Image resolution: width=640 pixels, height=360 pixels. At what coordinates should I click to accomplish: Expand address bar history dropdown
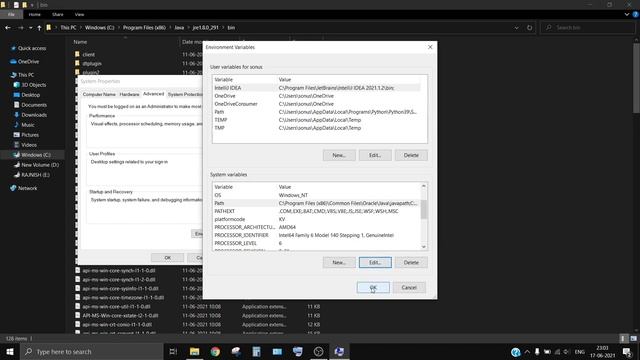(x=516, y=28)
